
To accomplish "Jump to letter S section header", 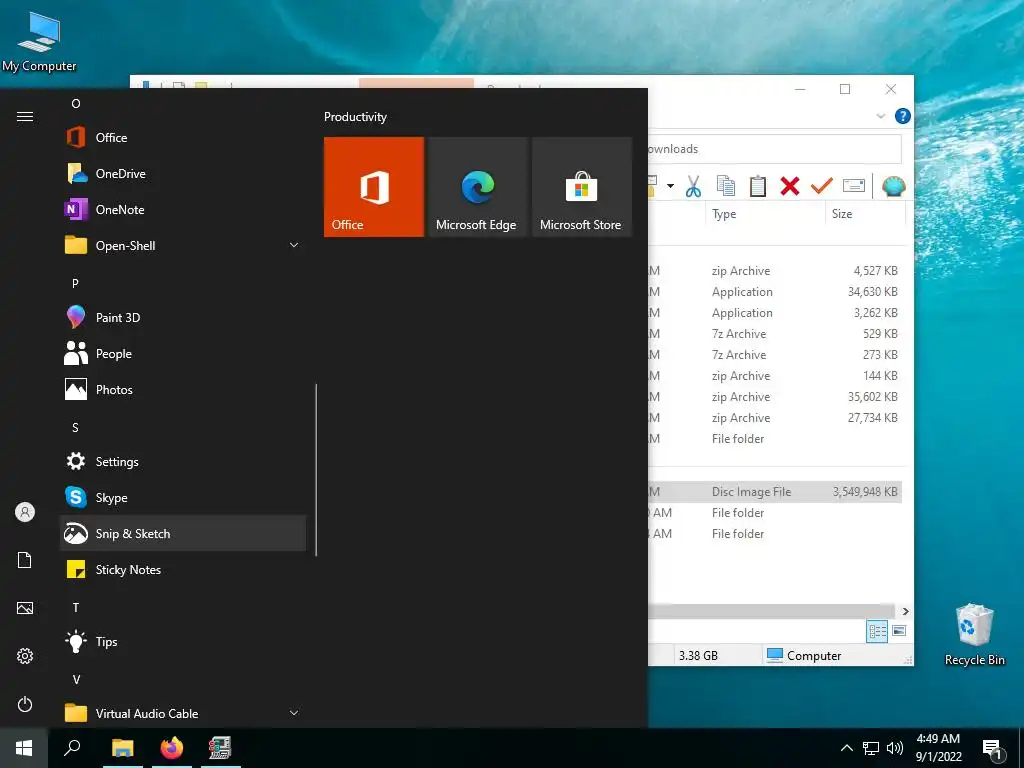I will coord(75,428).
